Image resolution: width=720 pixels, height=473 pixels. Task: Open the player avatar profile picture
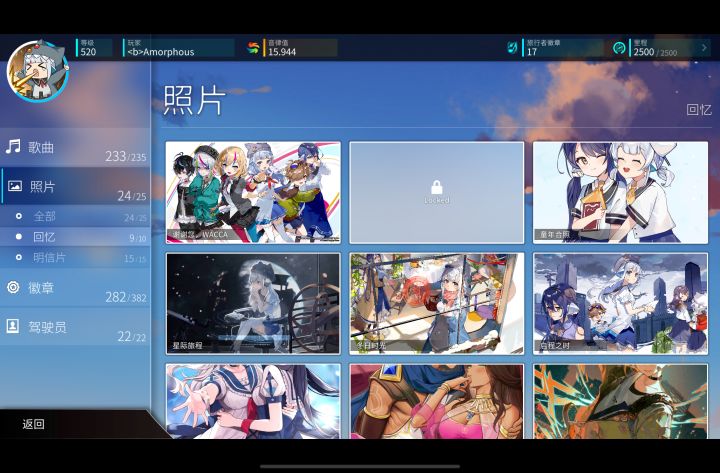pyautogui.click(x=38, y=71)
